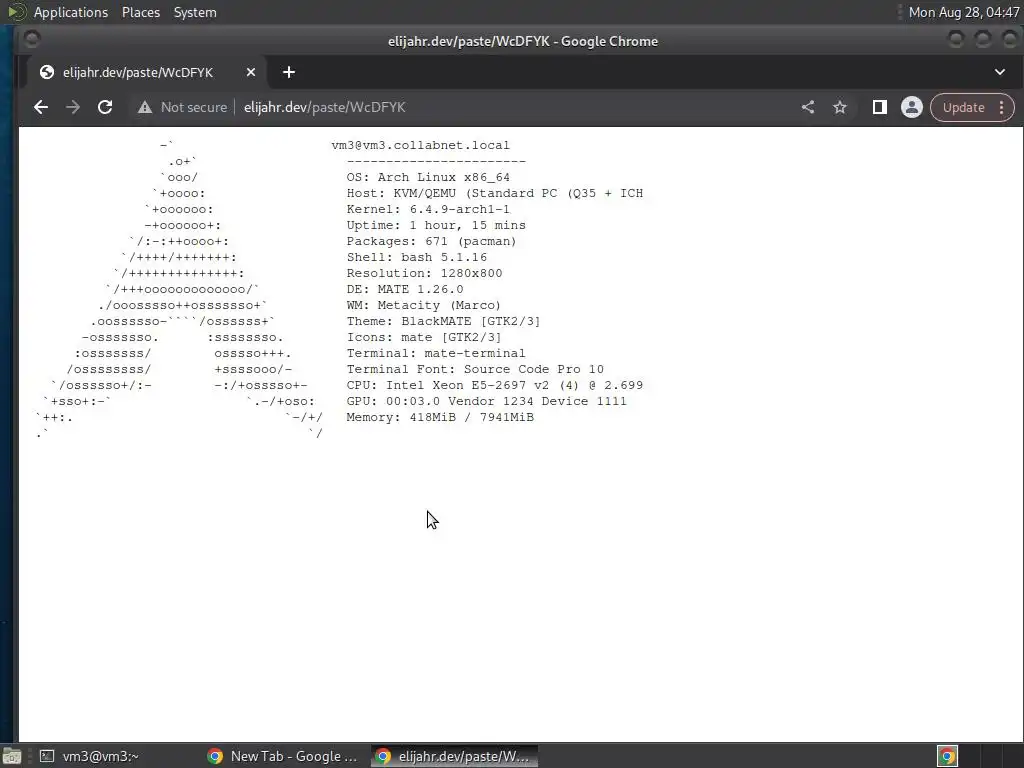Click the MATE logo icon beside Applications
Image resolution: width=1024 pixels, height=768 pixels.
coord(16,12)
